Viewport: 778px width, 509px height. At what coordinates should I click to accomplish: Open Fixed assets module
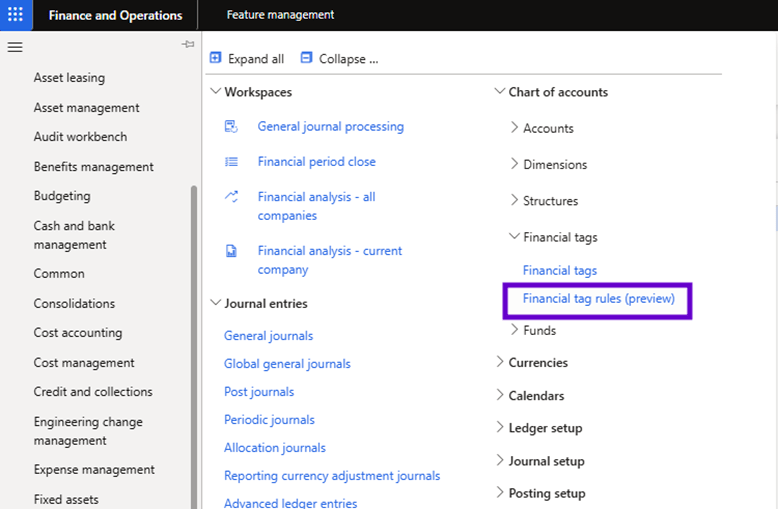pyautogui.click(x=66, y=499)
